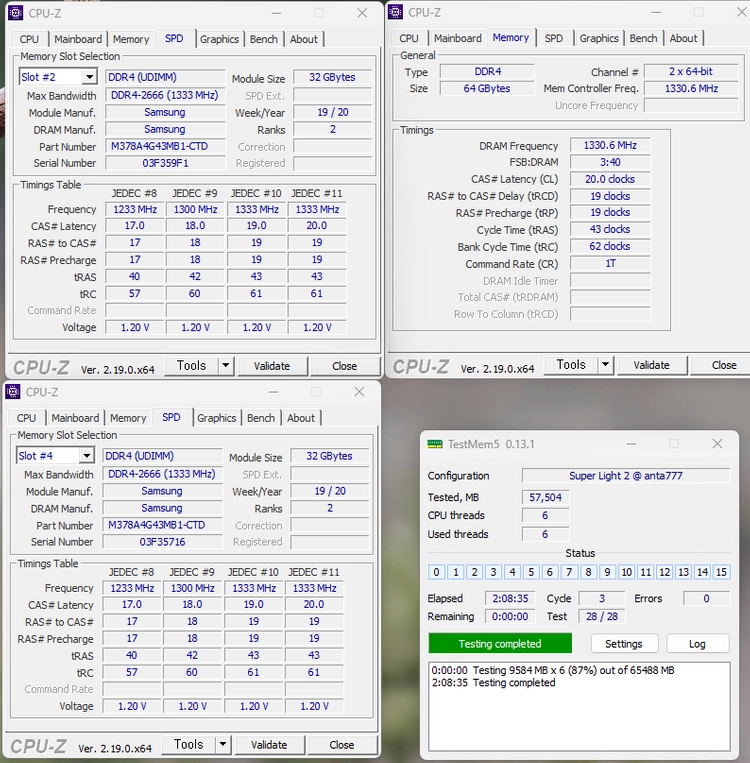
Task: Select serial number 03F35716
Action: [162, 541]
